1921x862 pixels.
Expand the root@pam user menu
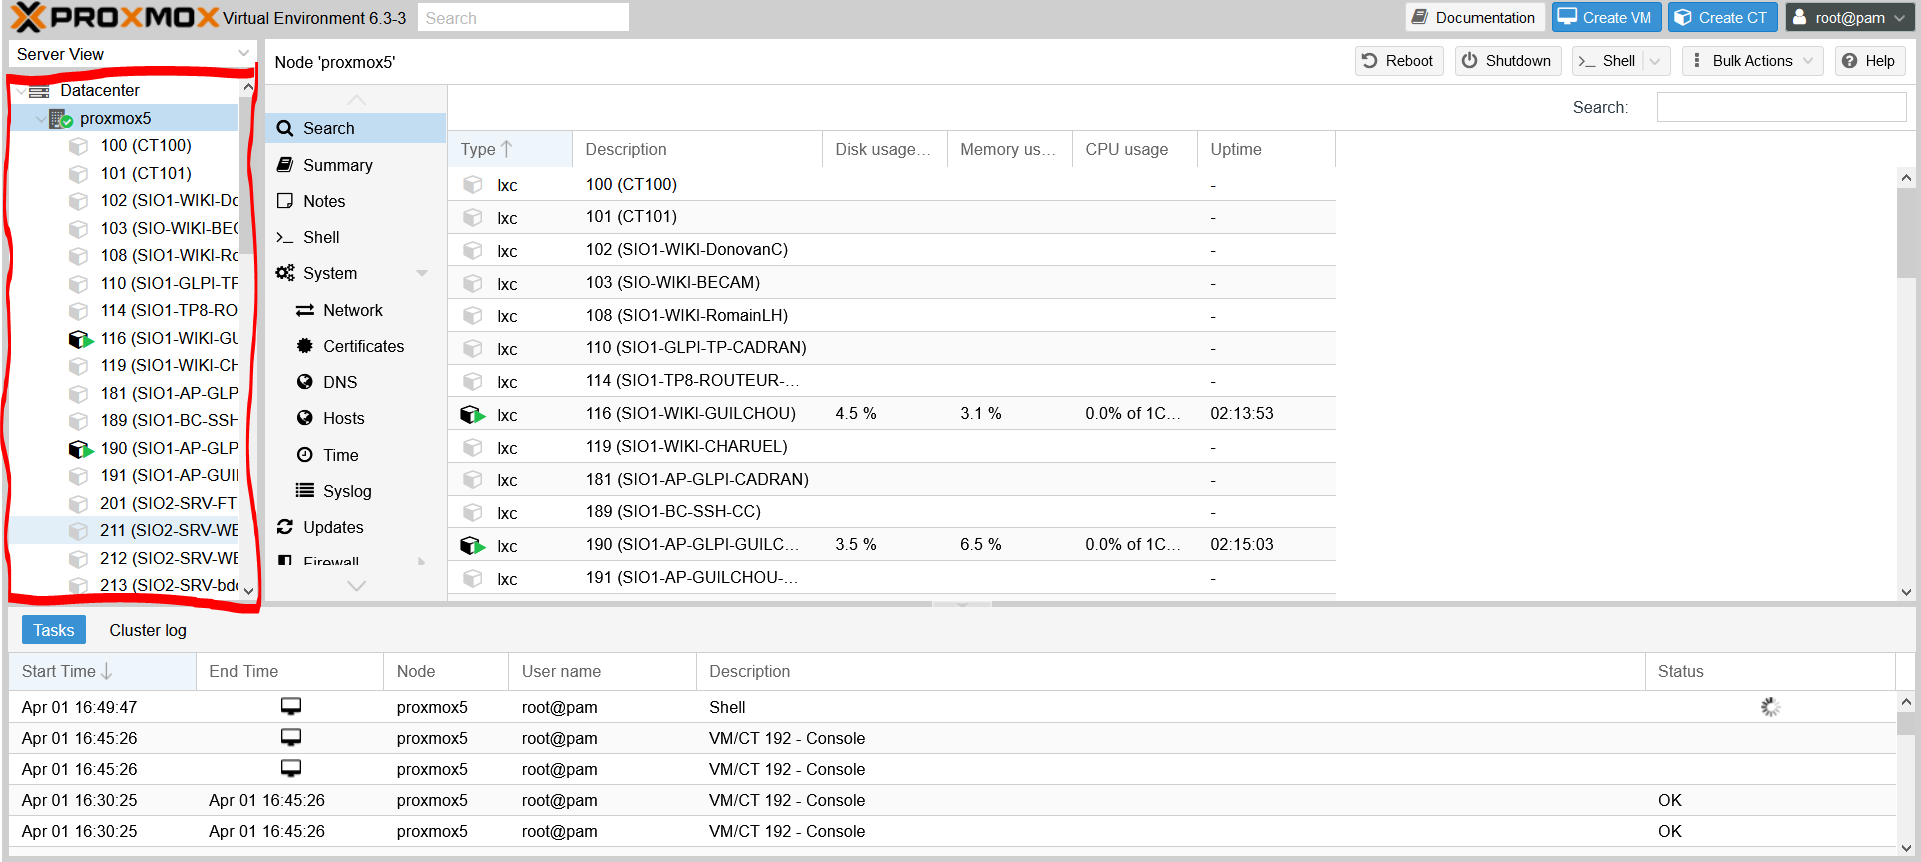click(x=1849, y=18)
